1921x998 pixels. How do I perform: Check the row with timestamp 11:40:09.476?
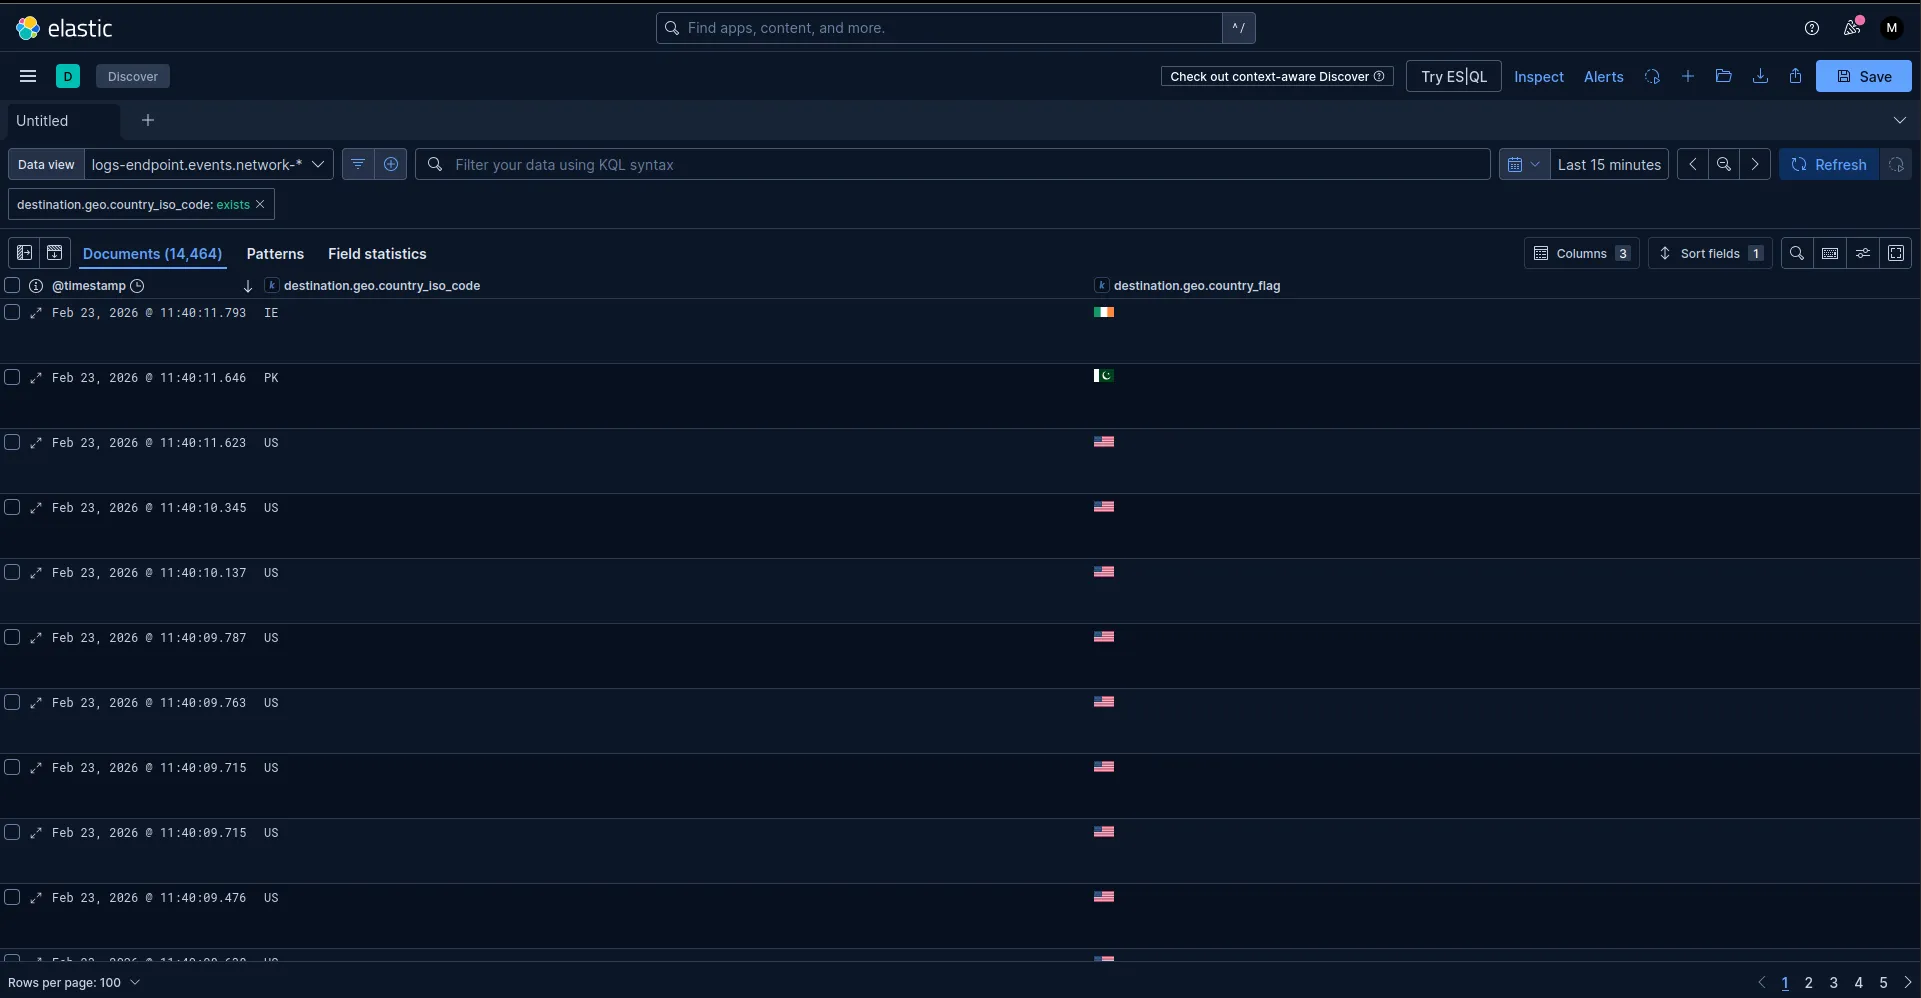[x=12, y=897]
